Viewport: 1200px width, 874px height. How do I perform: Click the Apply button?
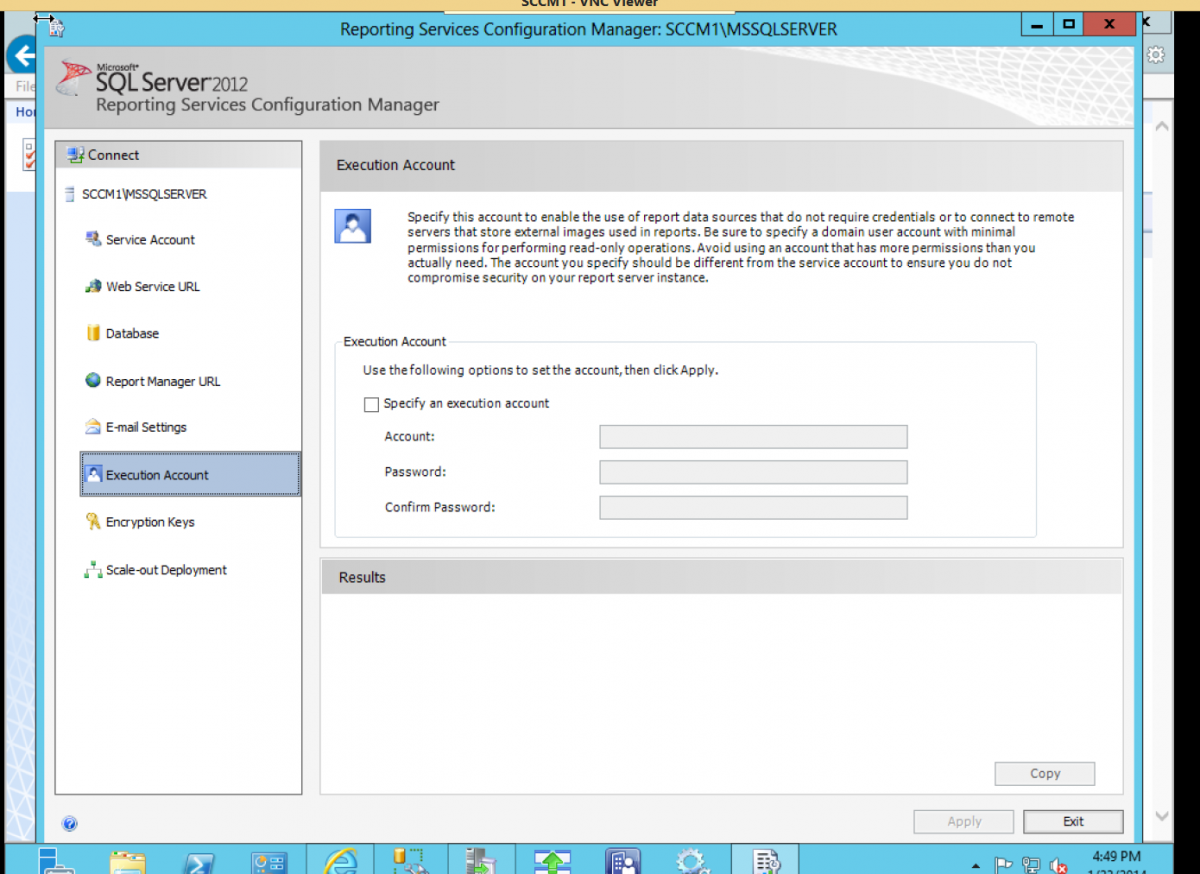coord(964,821)
